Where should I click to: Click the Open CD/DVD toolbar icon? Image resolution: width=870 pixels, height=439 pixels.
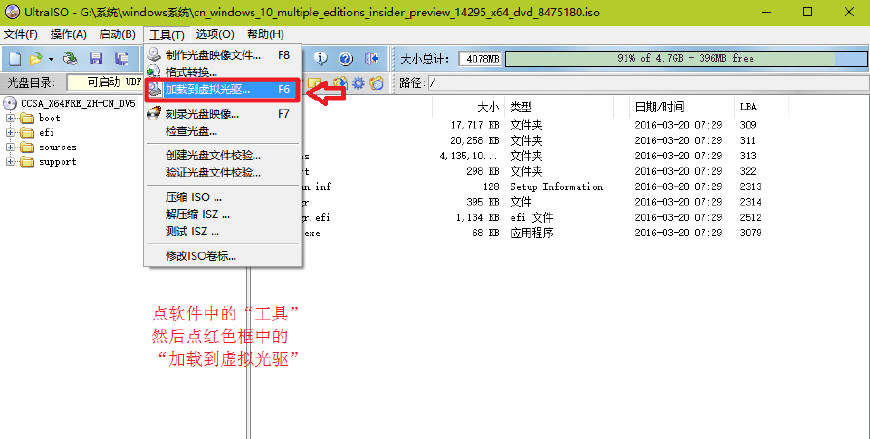pos(70,58)
